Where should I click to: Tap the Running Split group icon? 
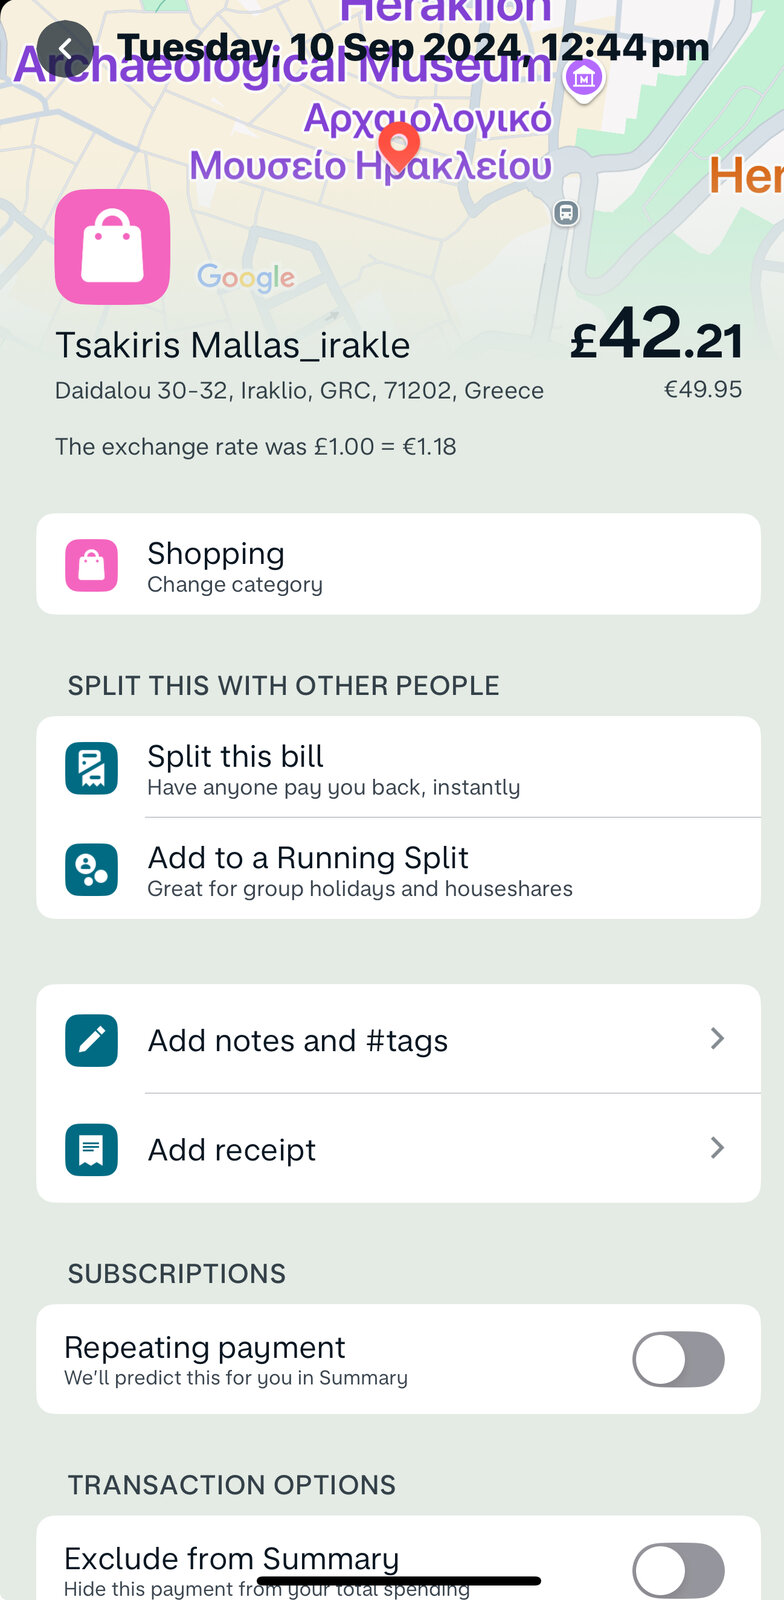tap(91, 869)
